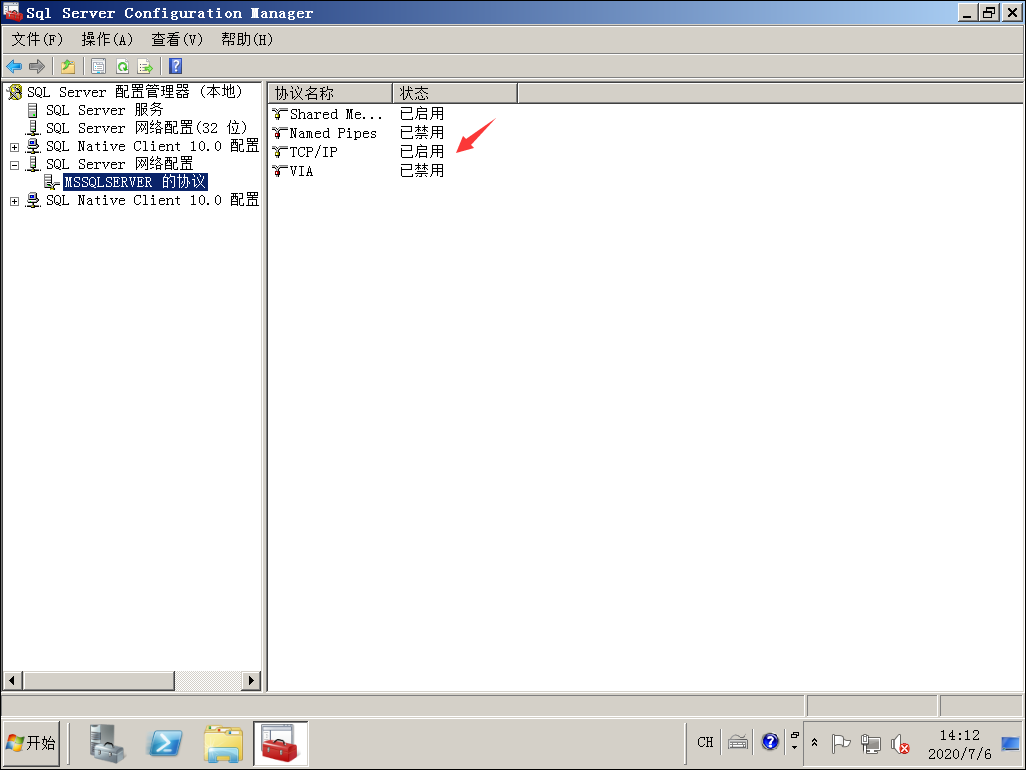Click the root 配置管理器 tree icon
The height and width of the screenshot is (770, 1026).
point(14,92)
